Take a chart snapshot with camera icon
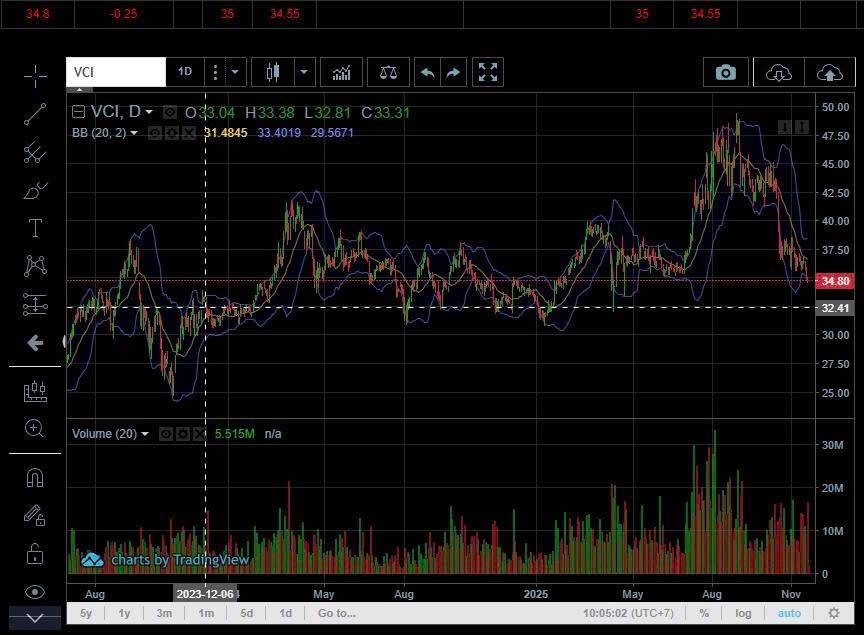 [x=726, y=72]
